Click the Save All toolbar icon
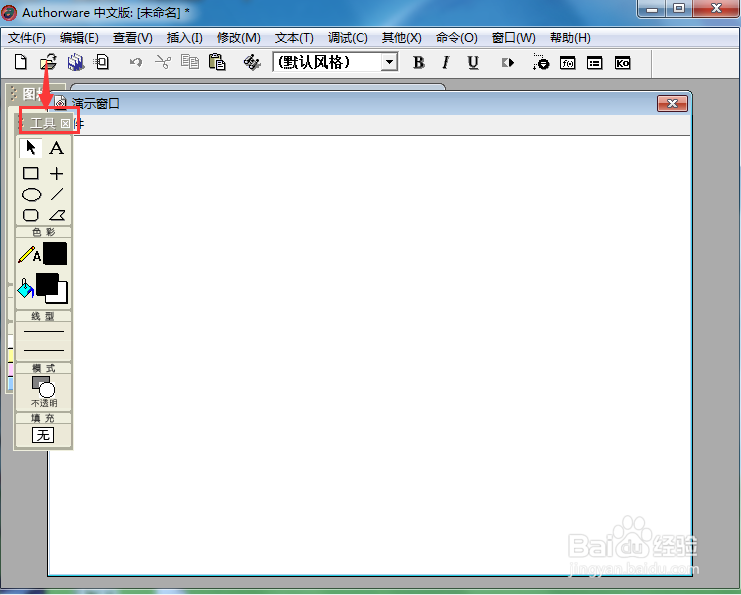This screenshot has height=595, width=741. click(x=76, y=62)
